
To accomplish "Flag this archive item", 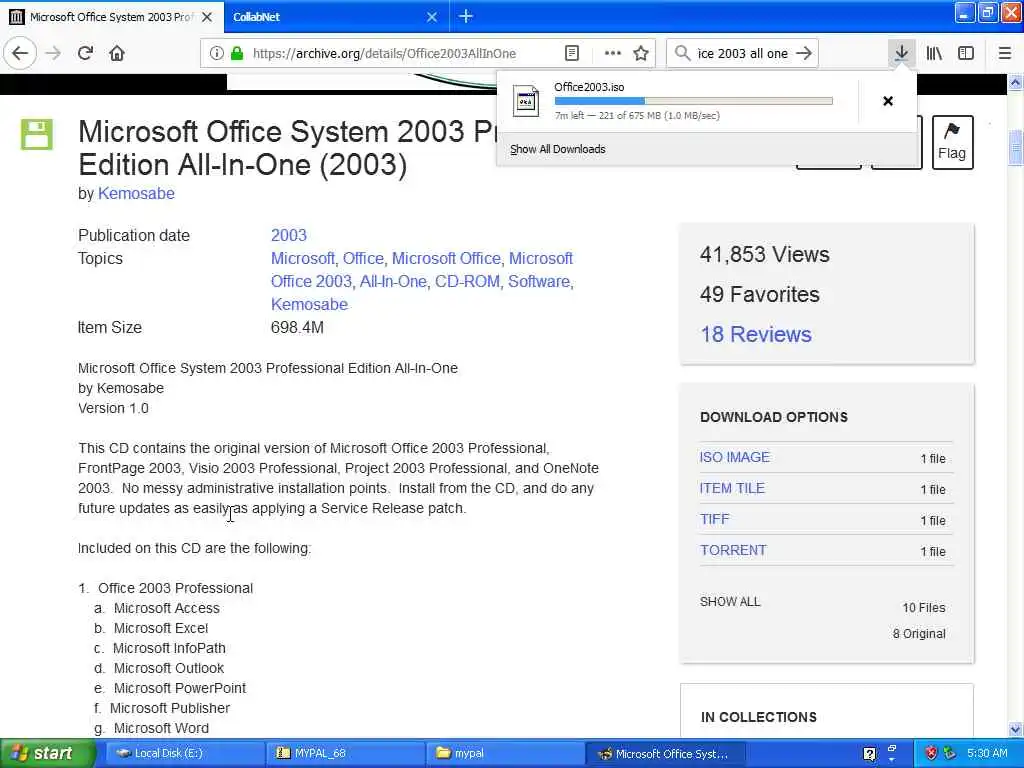I will 952,142.
